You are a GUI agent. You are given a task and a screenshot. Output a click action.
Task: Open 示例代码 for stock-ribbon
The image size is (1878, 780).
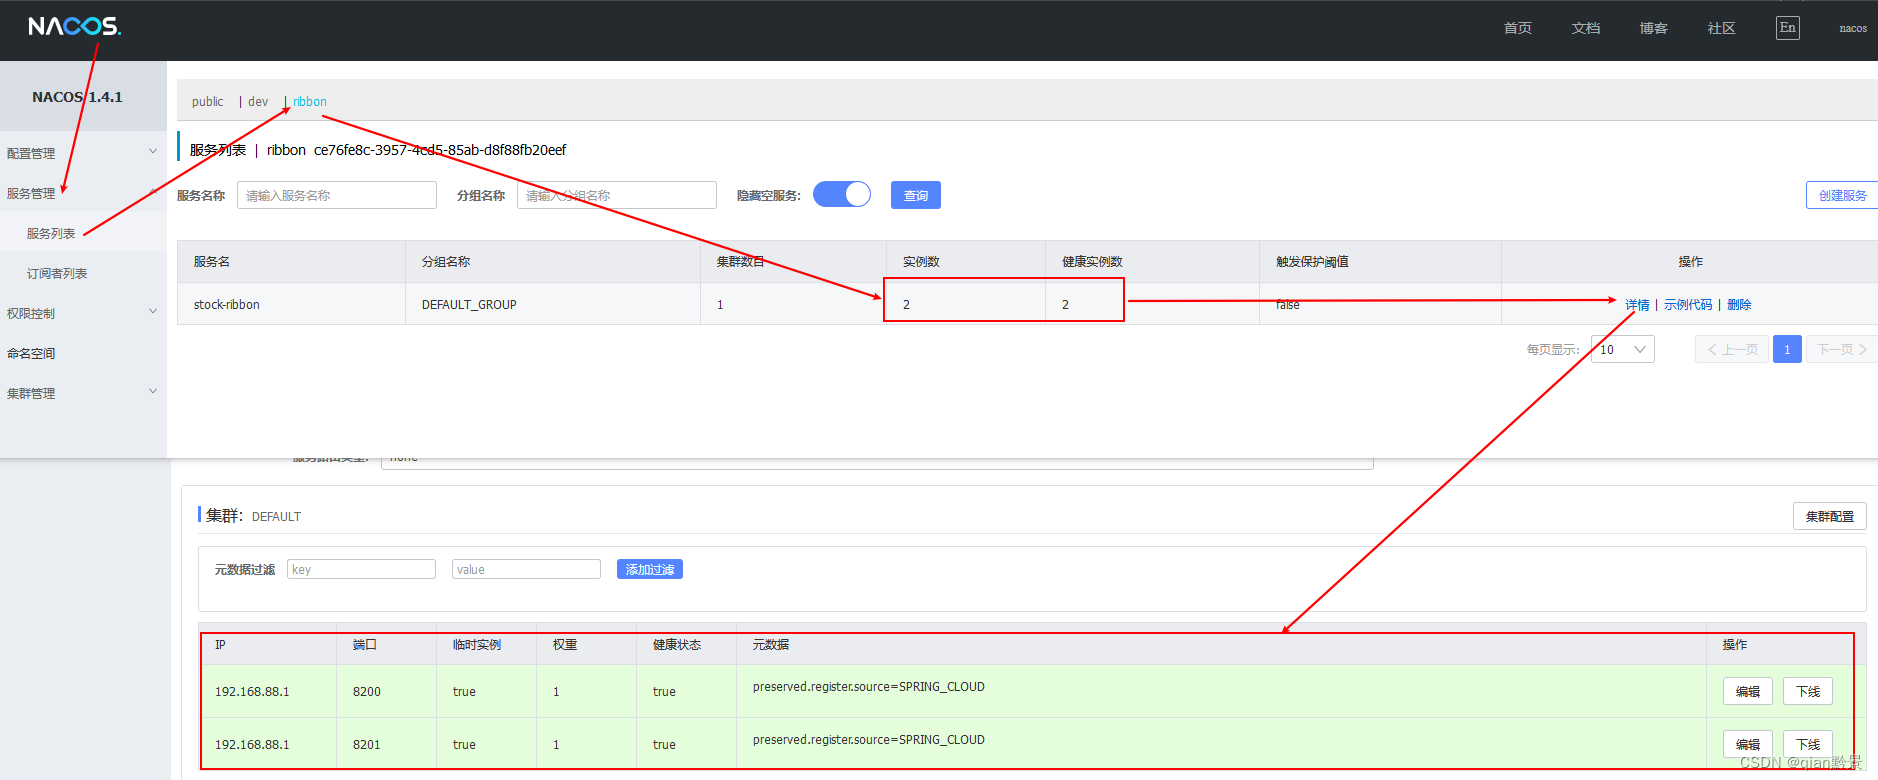point(1688,305)
